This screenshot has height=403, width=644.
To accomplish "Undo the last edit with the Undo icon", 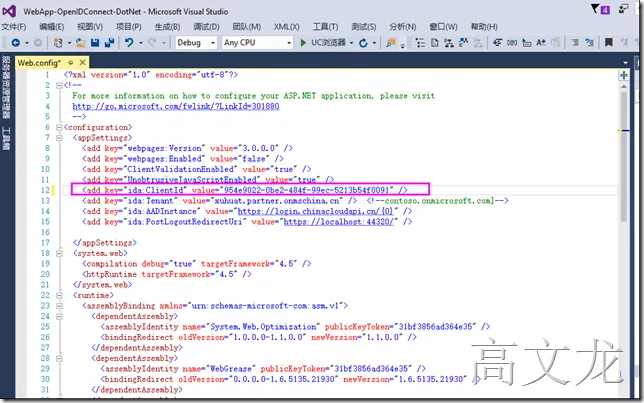I will click(129, 43).
